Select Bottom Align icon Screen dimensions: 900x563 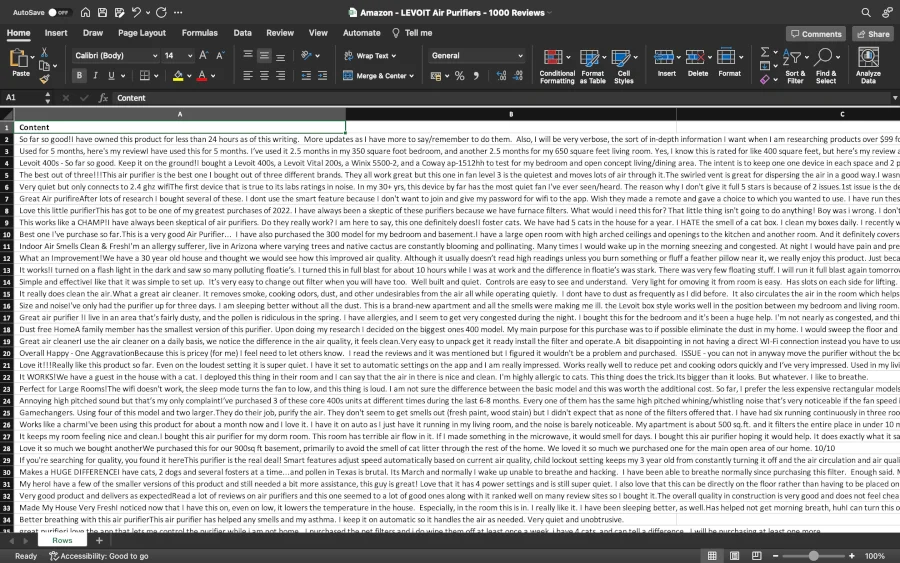(280, 55)
